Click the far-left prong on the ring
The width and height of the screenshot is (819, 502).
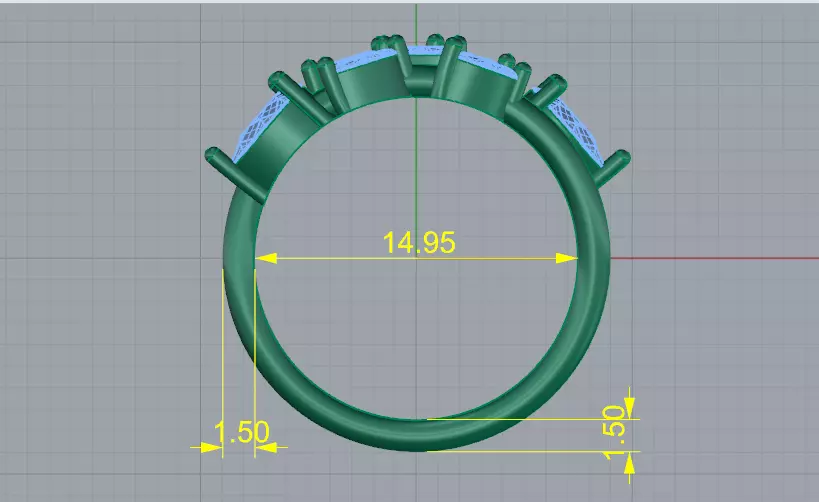click(x=236, y=176)
